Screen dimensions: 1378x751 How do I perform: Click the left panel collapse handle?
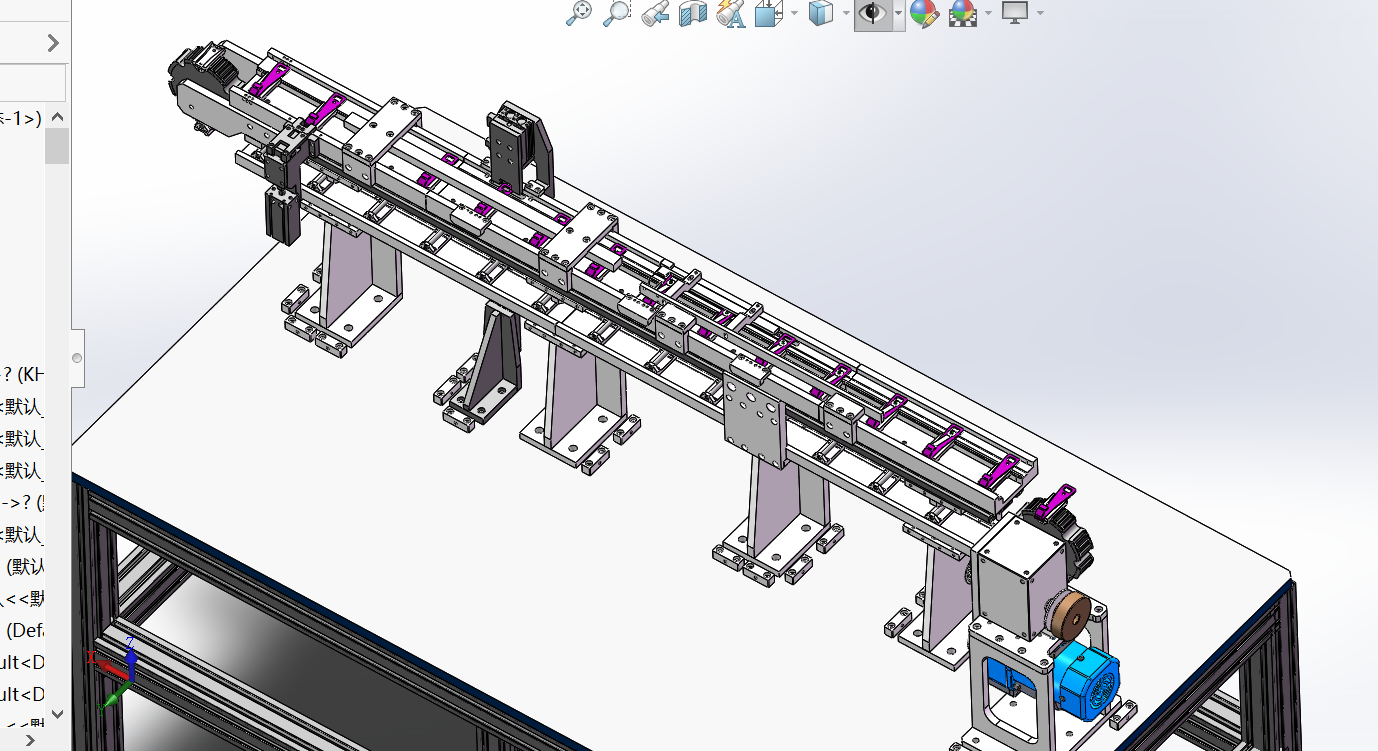(x=77, y=358)
